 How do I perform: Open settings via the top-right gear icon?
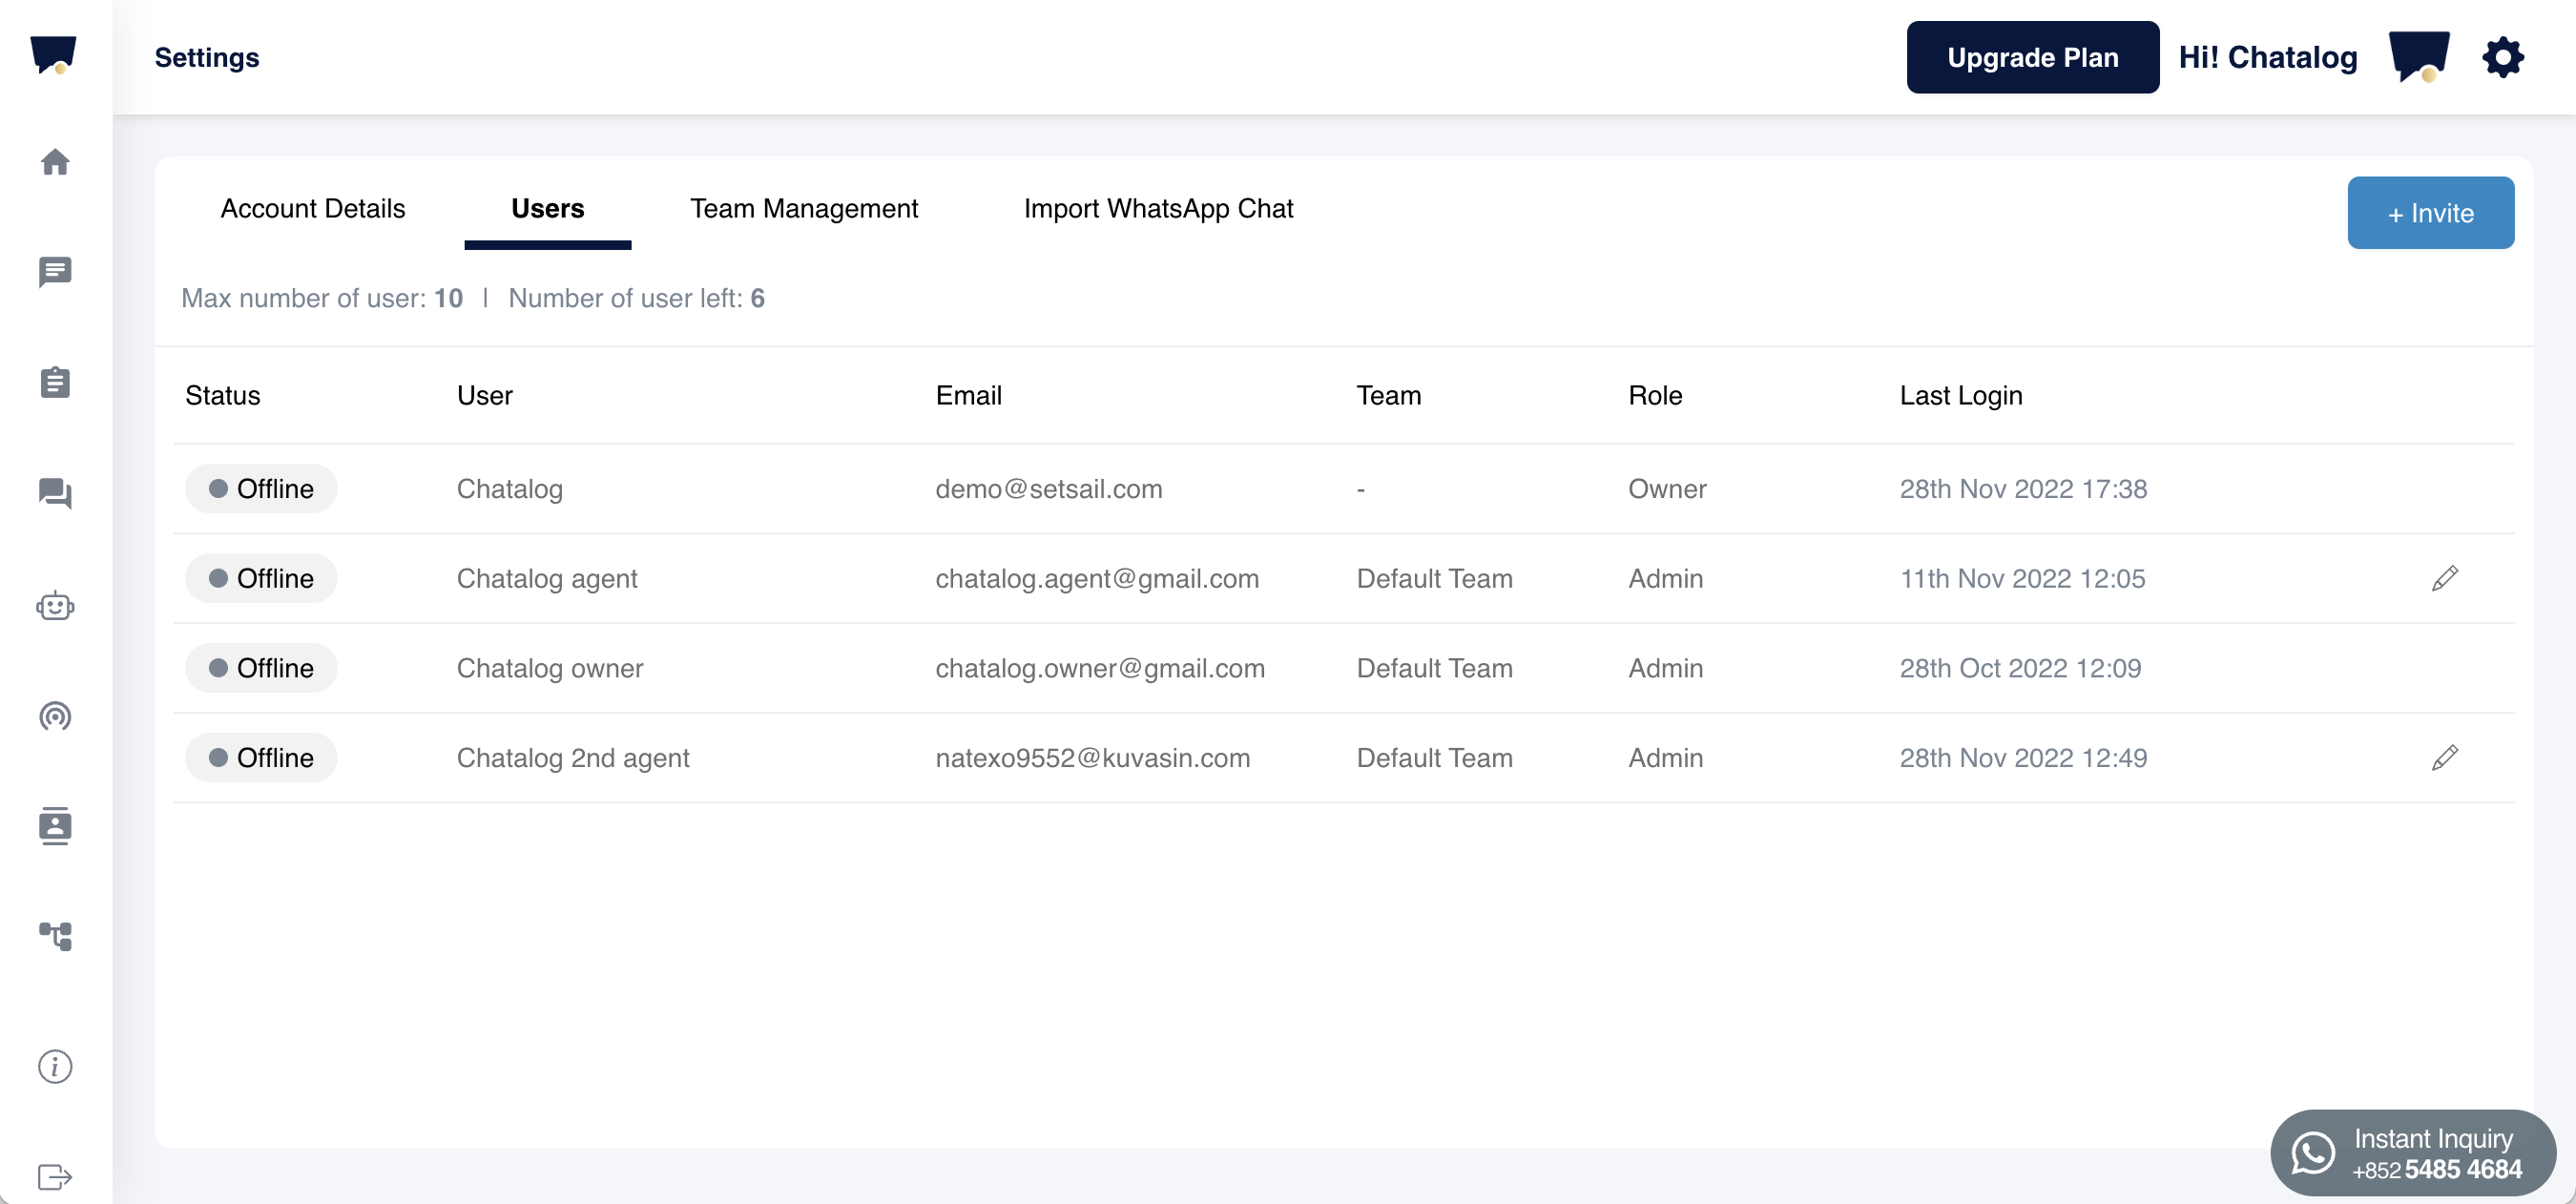pyautogui.click(x=2502, y=57)
